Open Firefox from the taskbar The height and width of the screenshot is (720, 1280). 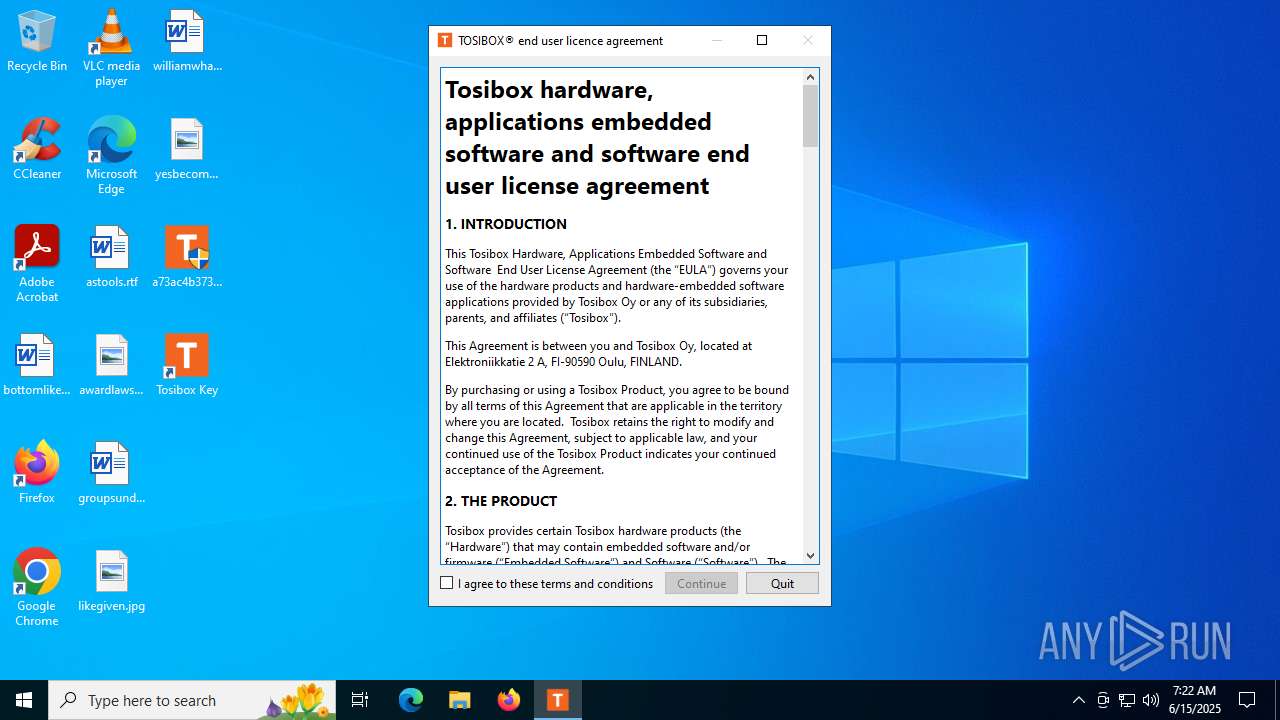click(509, 700)
